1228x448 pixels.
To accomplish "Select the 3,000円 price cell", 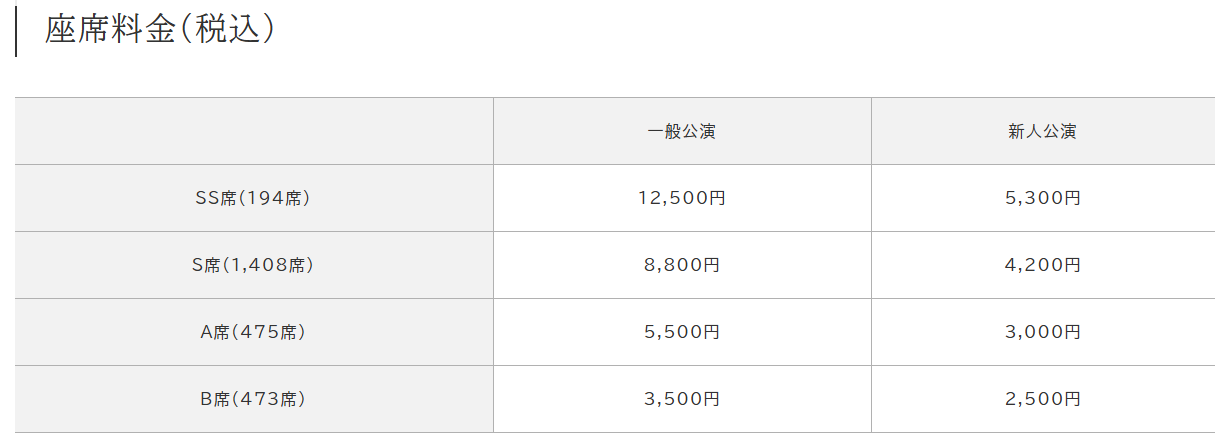I will [x=1043, y=332].
